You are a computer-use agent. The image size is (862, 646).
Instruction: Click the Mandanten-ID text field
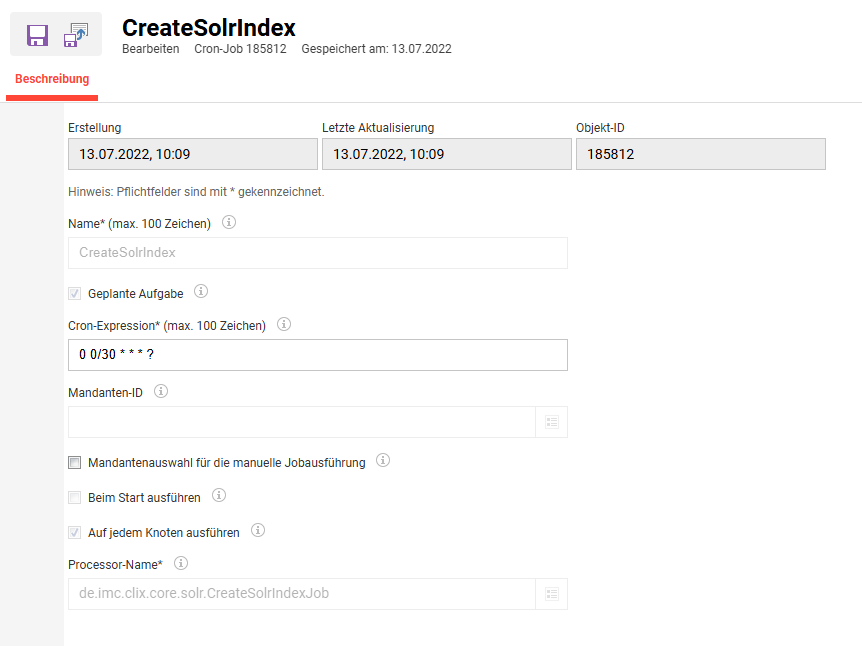coord(302,422)
